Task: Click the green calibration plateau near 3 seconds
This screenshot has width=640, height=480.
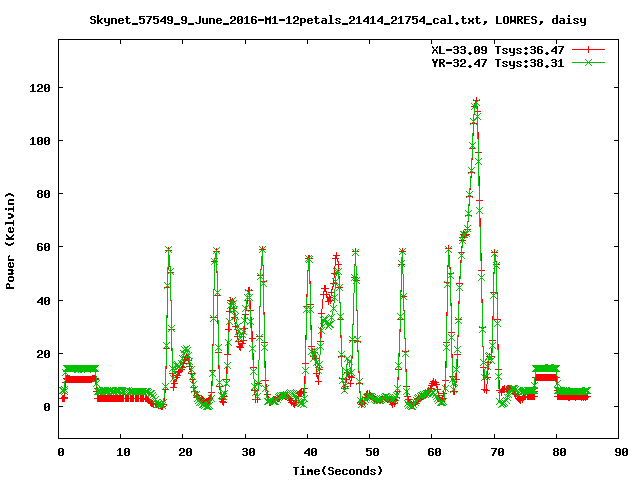Action: (80, 369)
